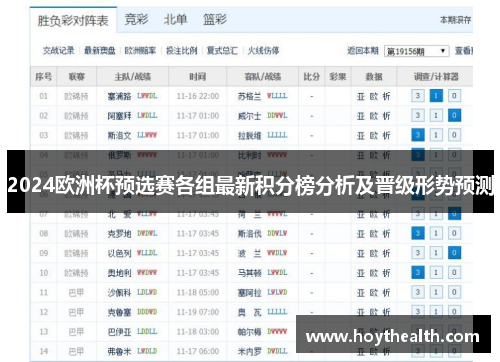Click the 调查/计算器 column header

pyautogui.click(x=436, y=77)
